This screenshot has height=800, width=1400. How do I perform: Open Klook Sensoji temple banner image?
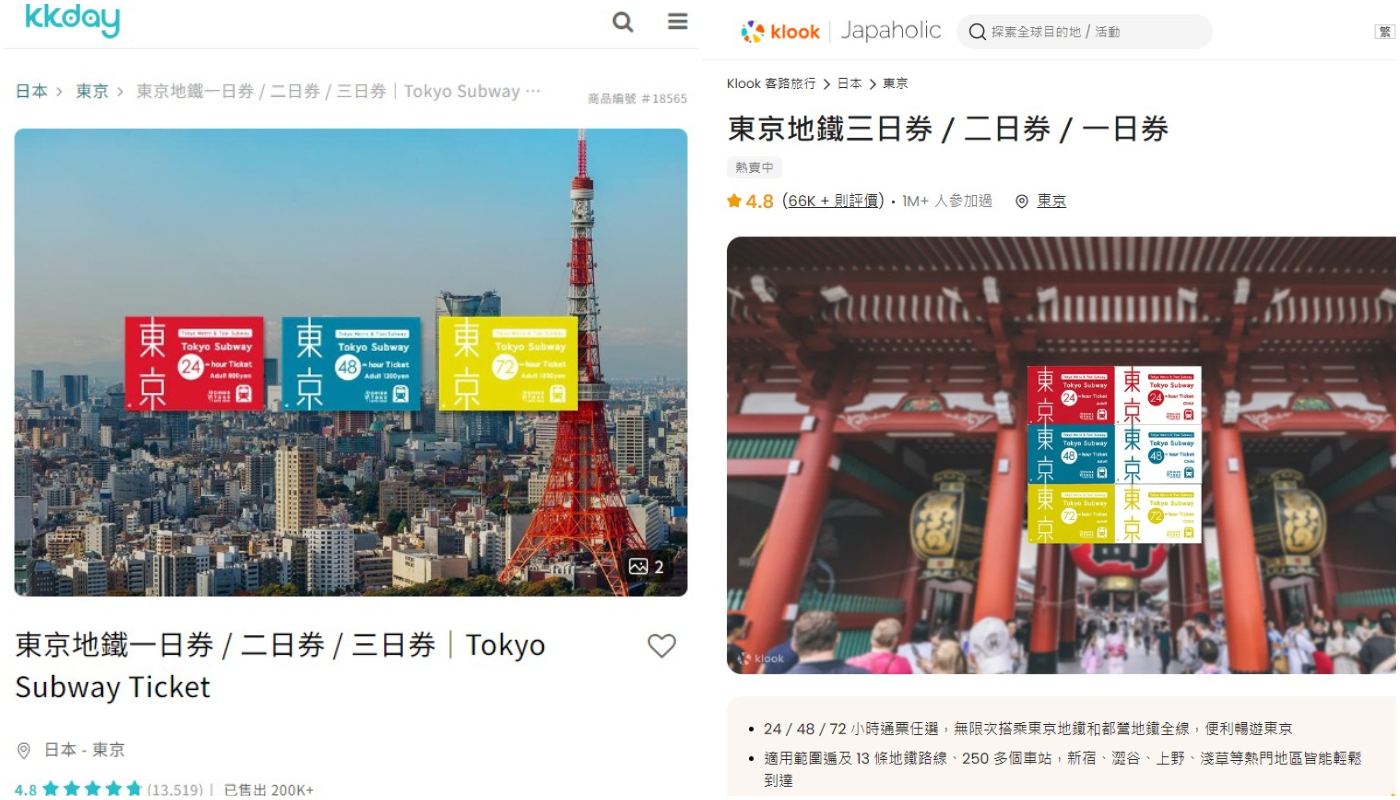click(x=1061, y=455)
